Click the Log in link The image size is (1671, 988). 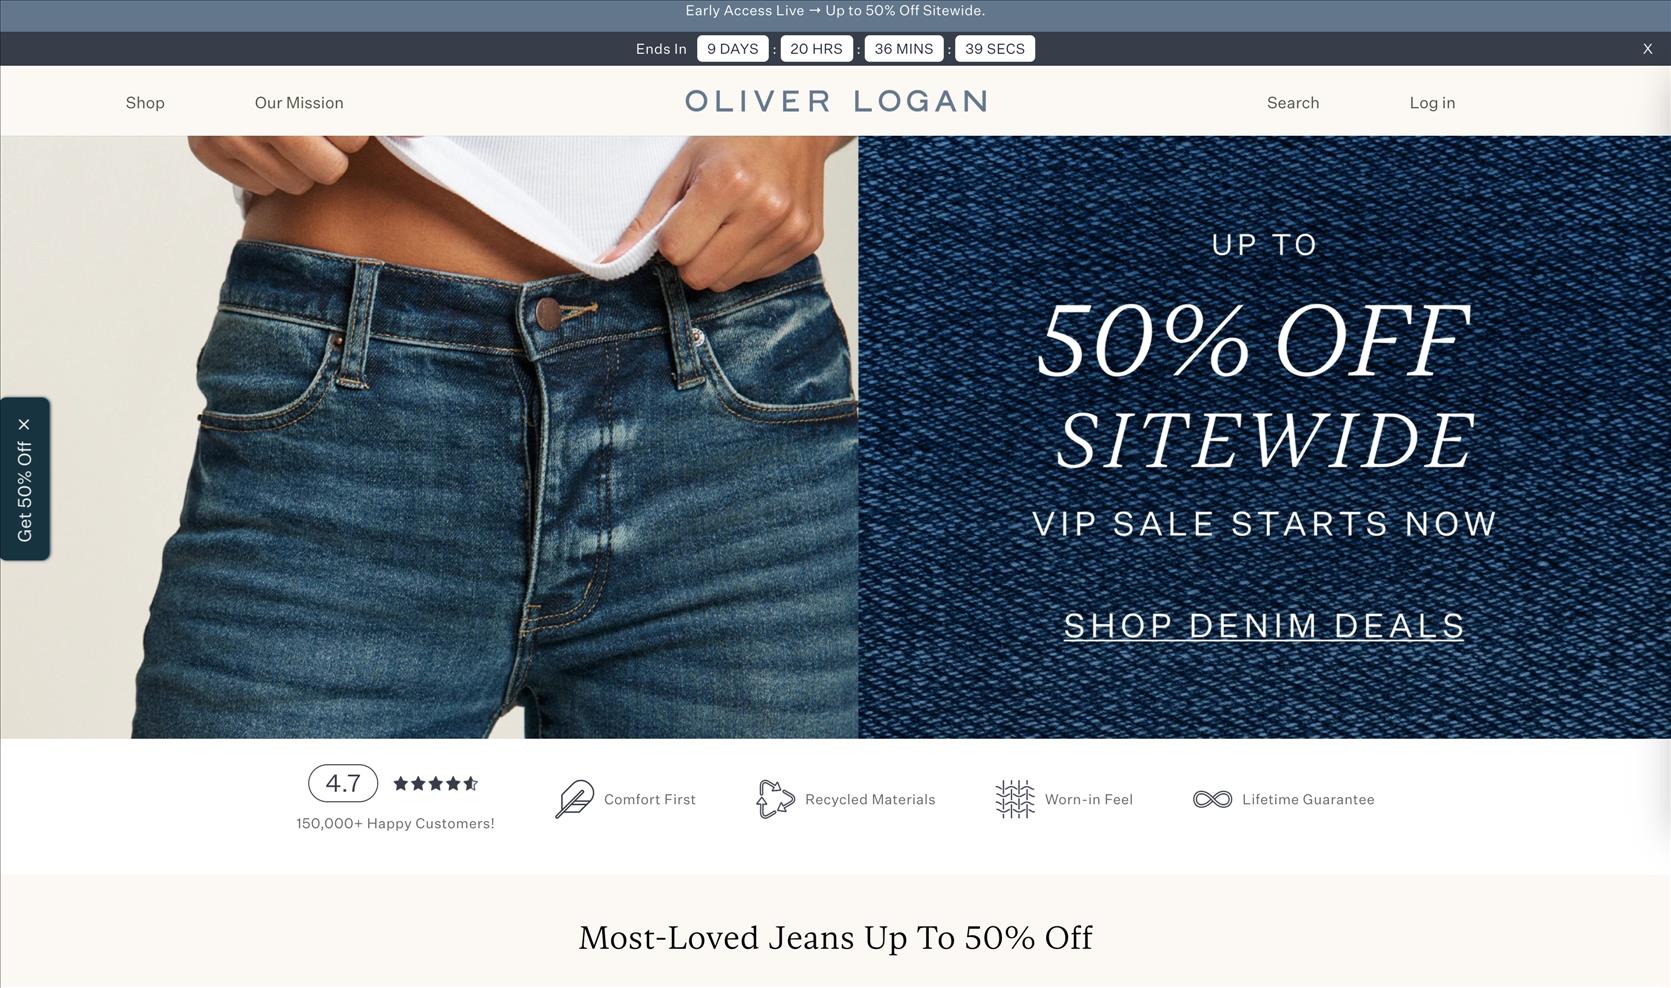[1432, 103]
